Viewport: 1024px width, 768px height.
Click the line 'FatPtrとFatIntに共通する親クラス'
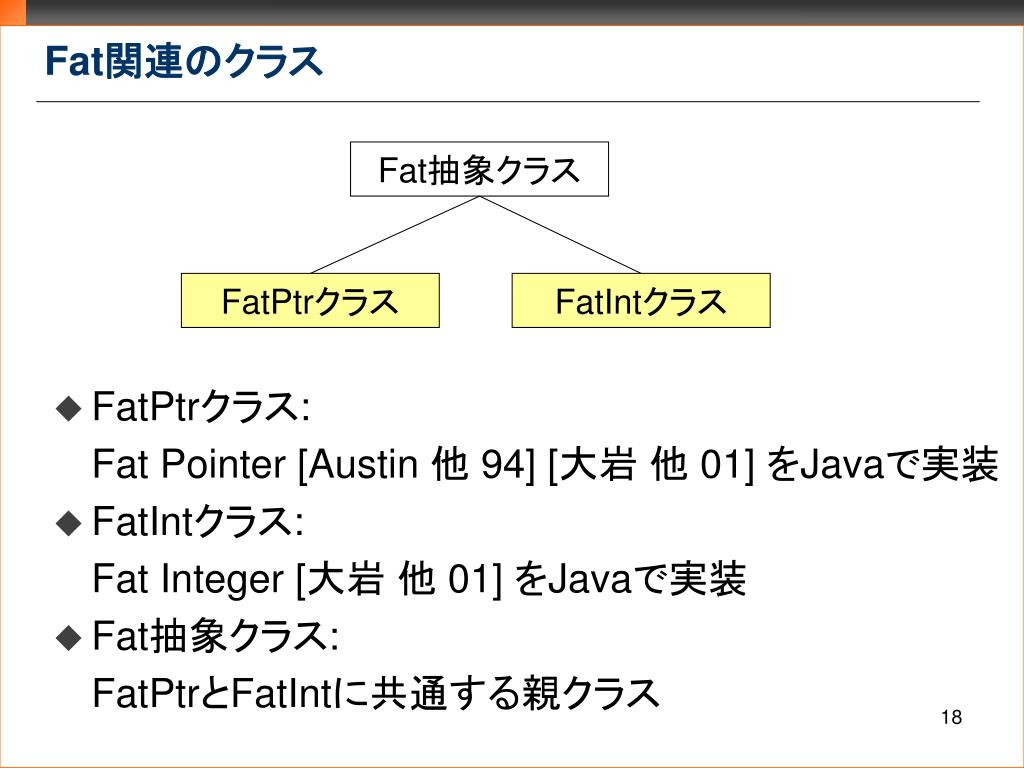(x=376, y=693)
